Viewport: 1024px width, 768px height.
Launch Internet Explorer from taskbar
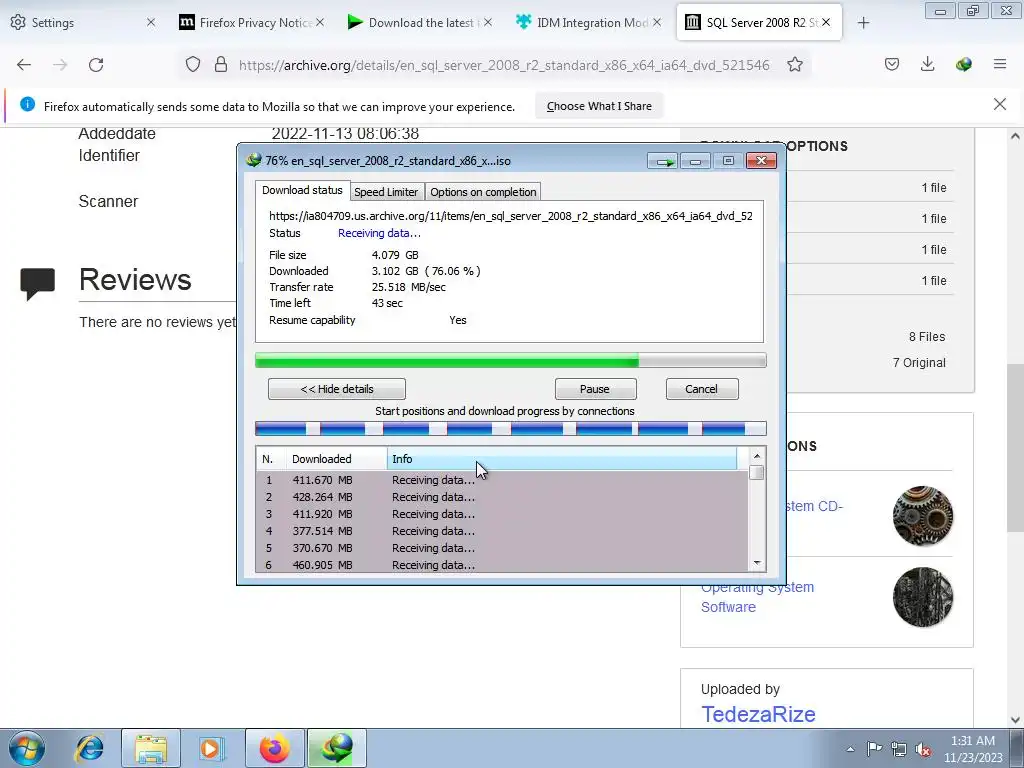click(89, 748)
